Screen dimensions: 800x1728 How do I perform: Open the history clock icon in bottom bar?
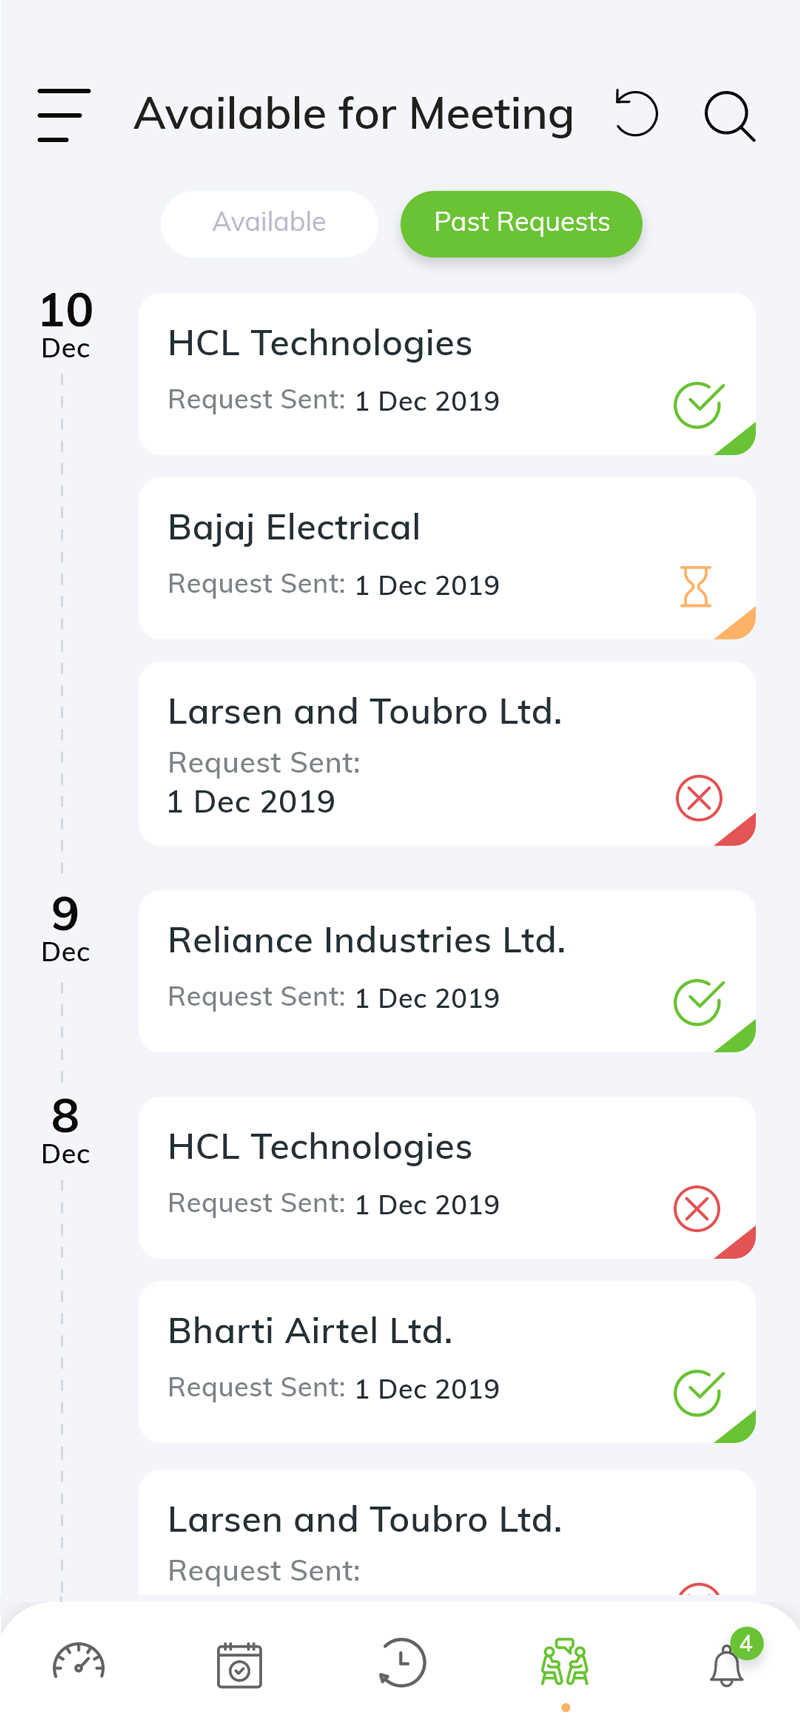click(x=401, y=1663)
